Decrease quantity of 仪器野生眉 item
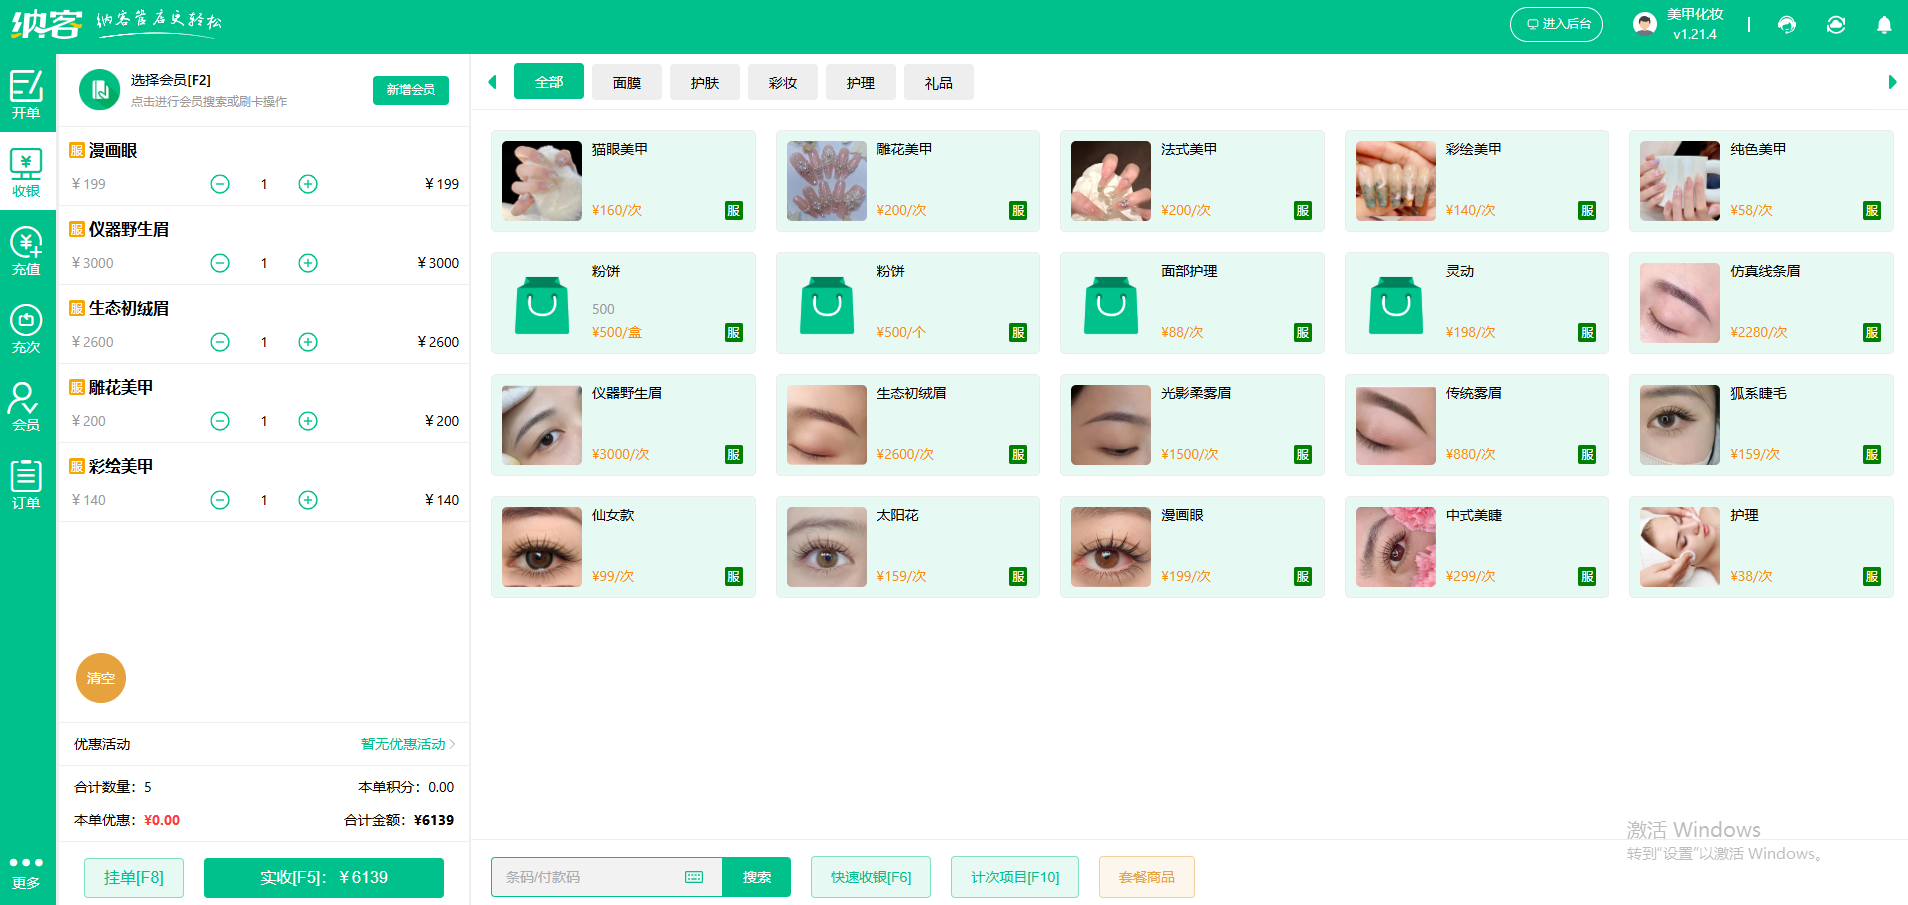Screen dimensions: 1908x905 (x=220, y=263)
